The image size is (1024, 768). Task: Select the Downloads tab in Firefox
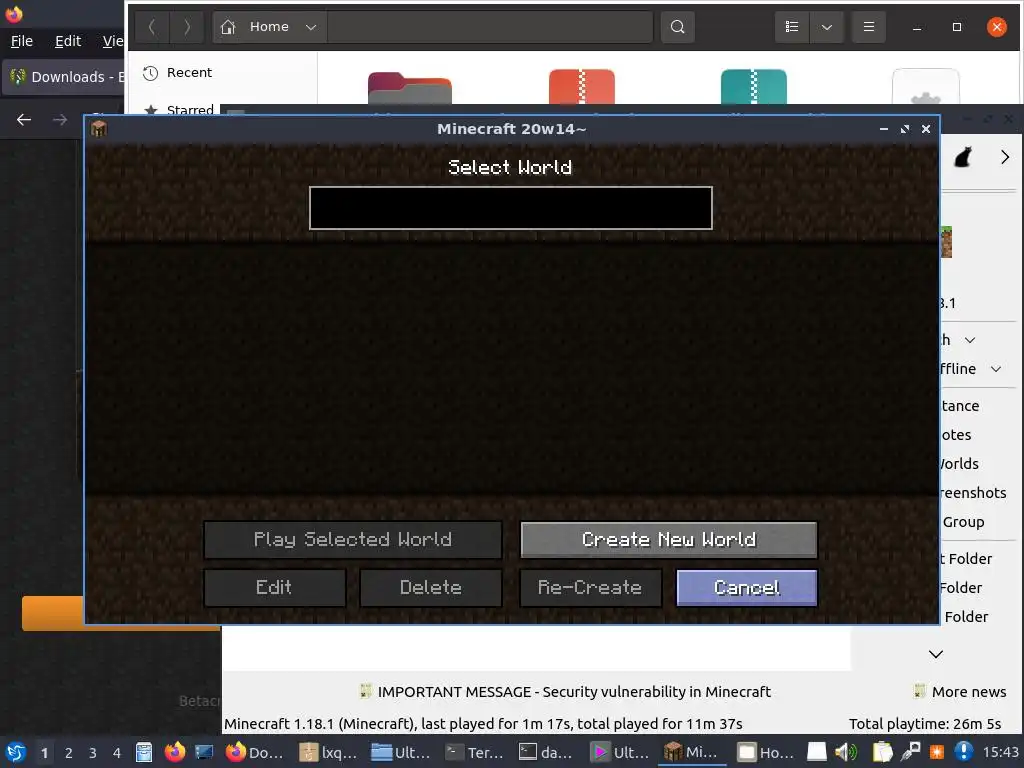coord(65,77)
